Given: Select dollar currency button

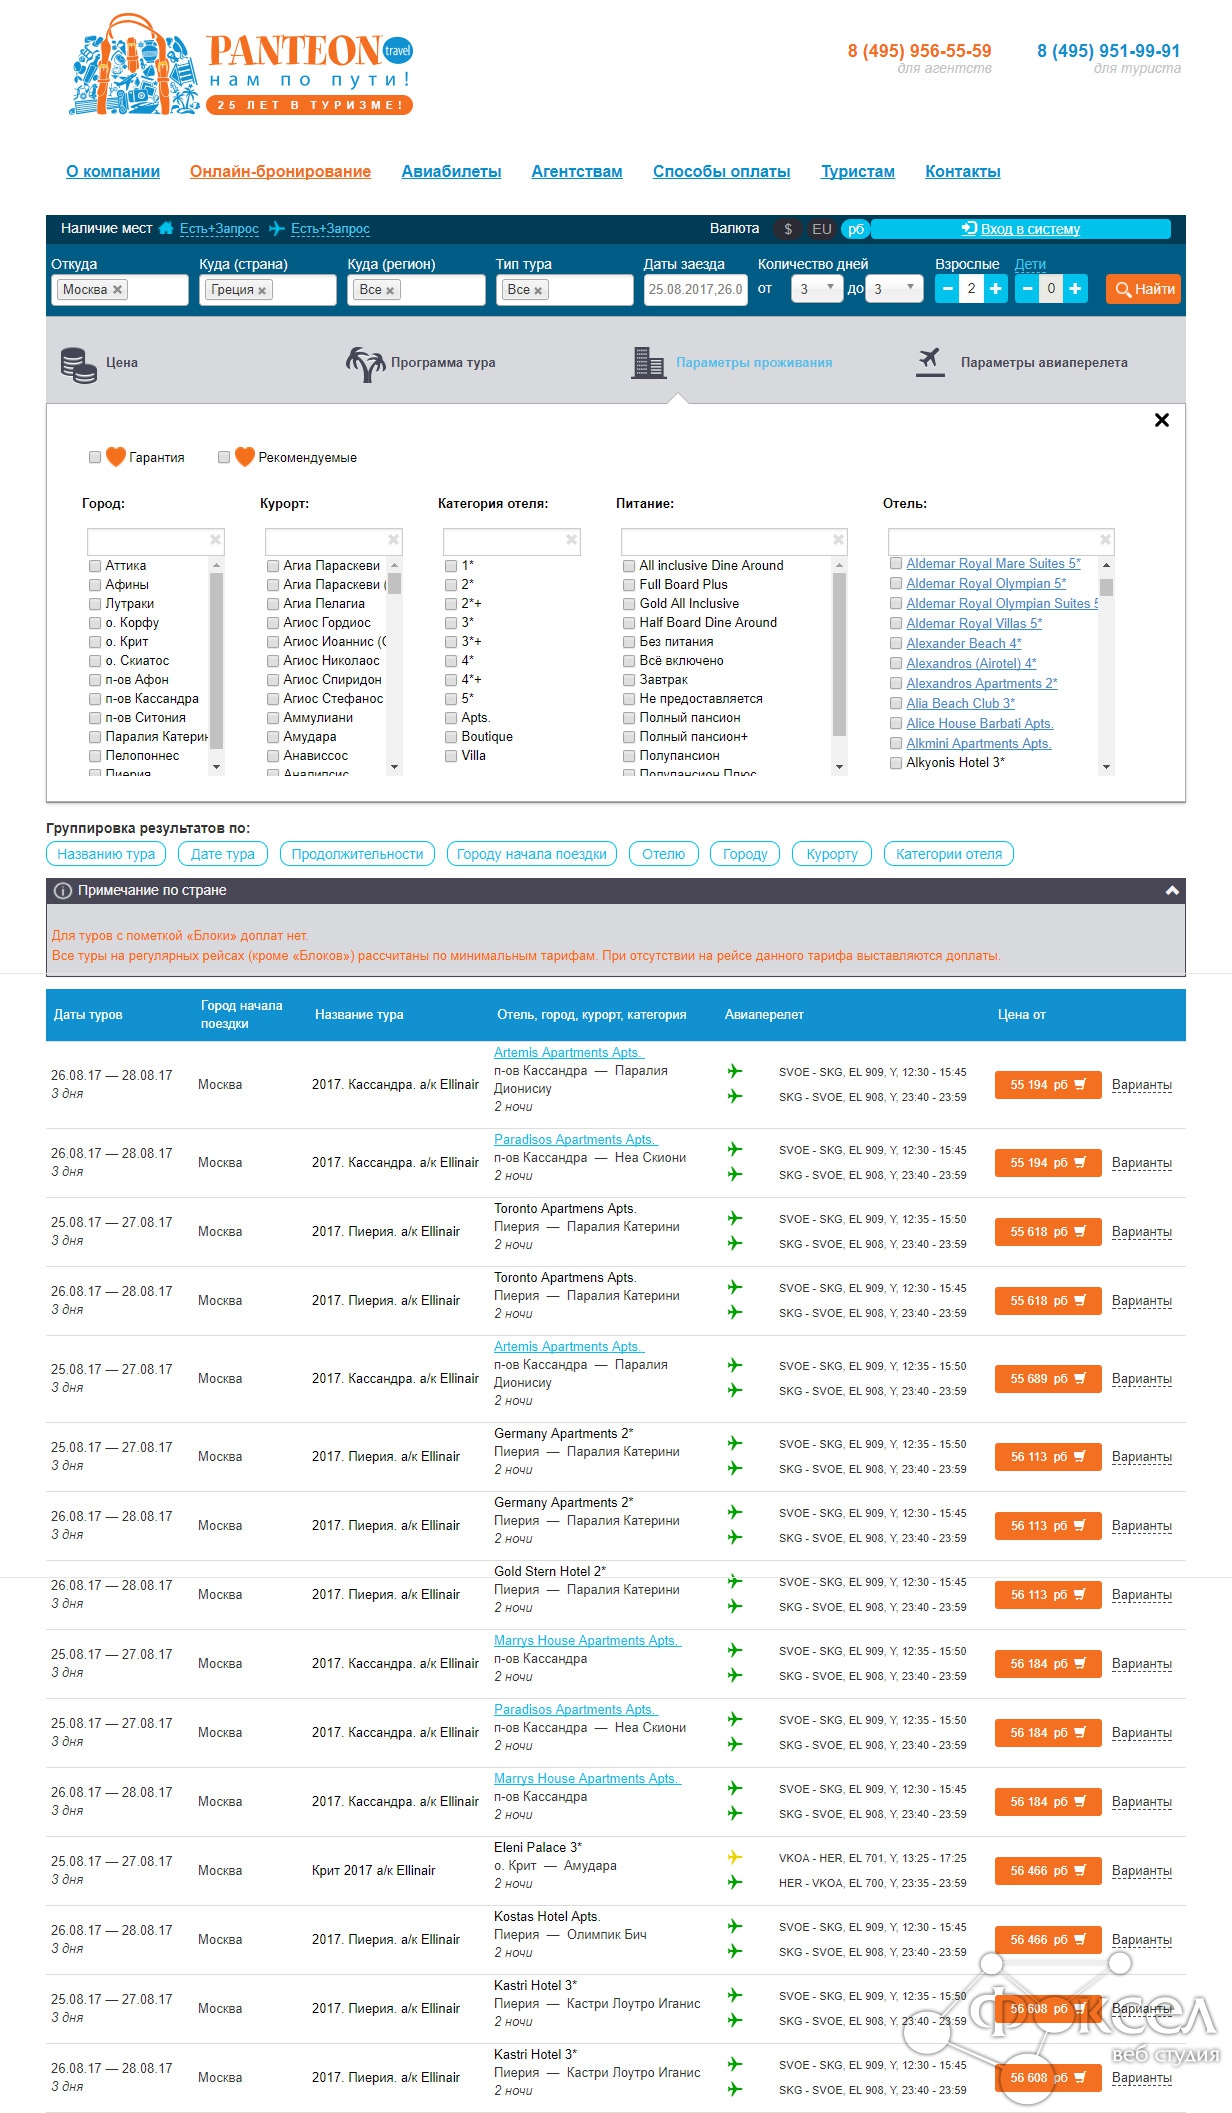Looking at the screenshot, I should 788,229.
